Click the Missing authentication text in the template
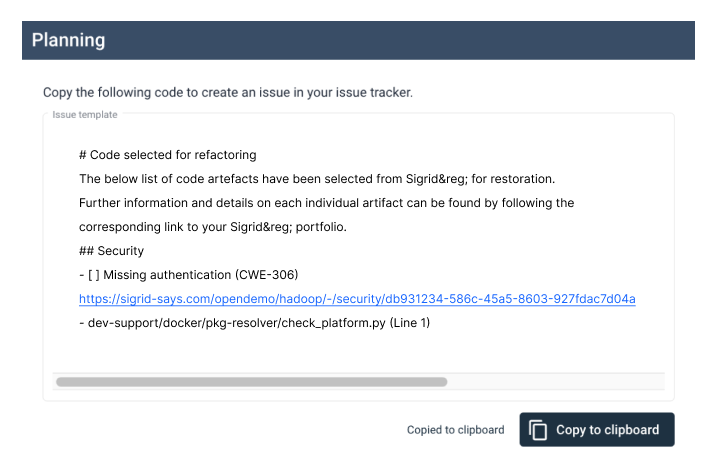Screen dimensions: 716x474 [x=167, y=275]
